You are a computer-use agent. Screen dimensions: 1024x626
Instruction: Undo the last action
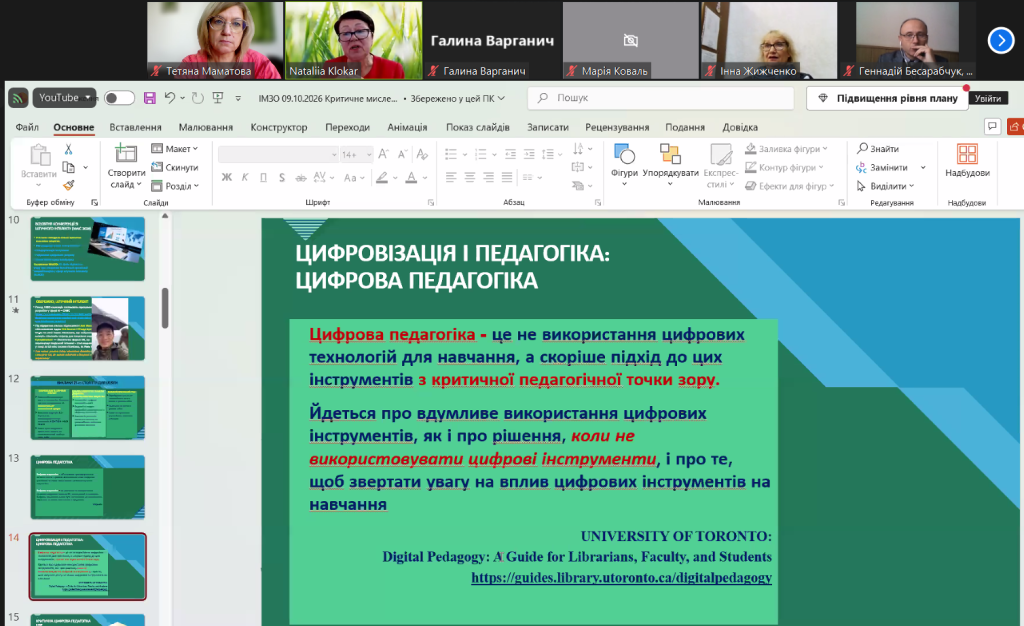(170, 98)
